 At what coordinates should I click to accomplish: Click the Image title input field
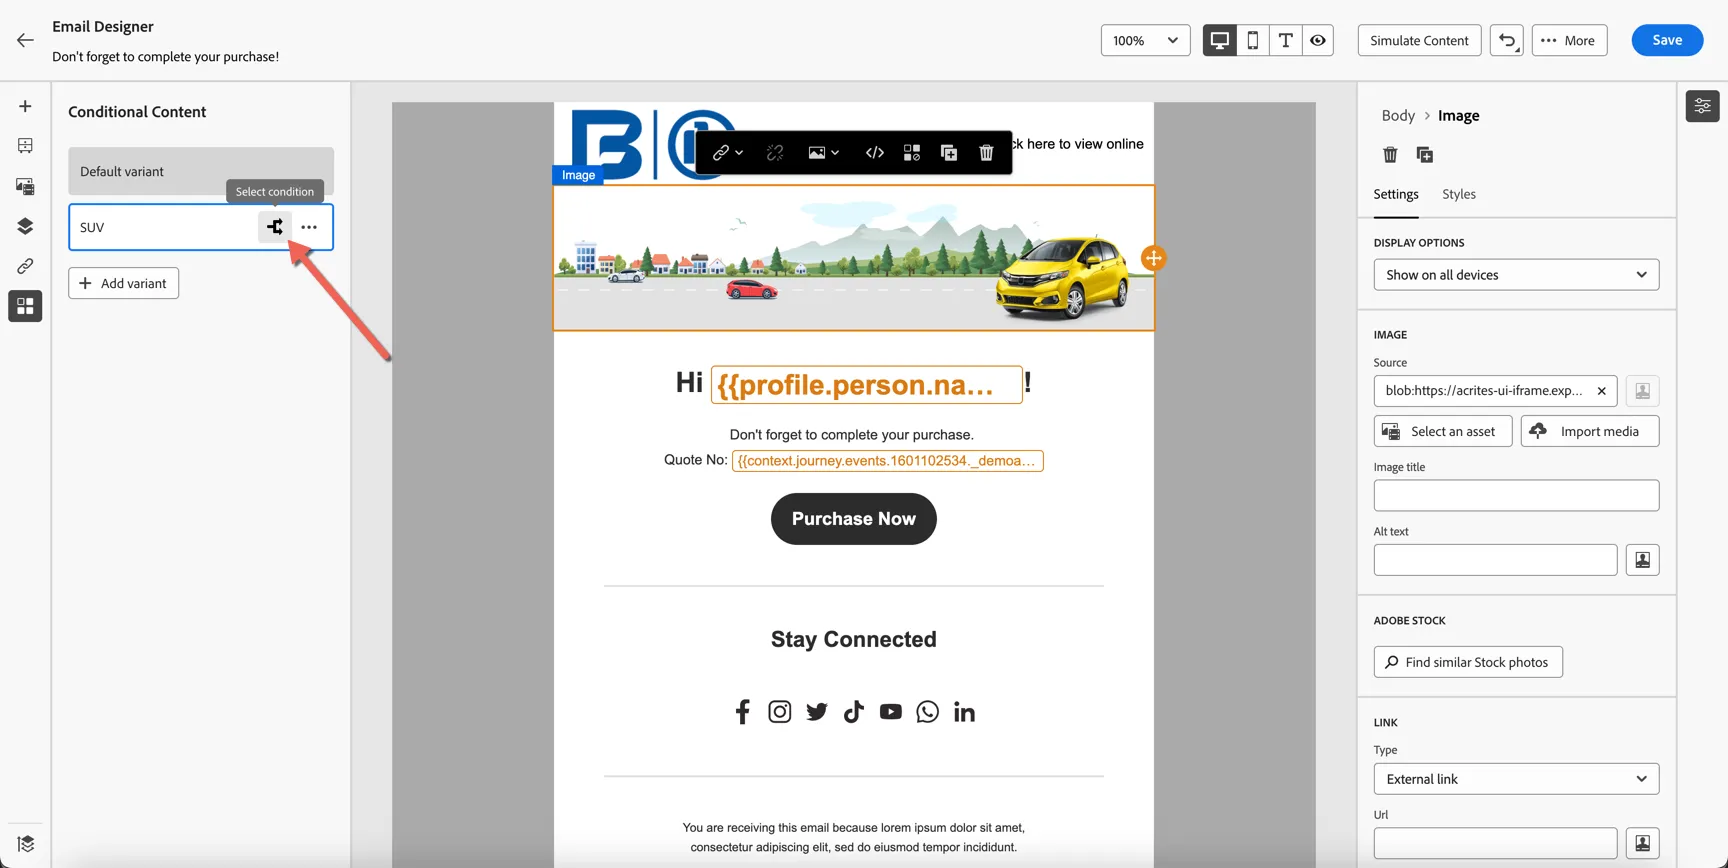1516,496
